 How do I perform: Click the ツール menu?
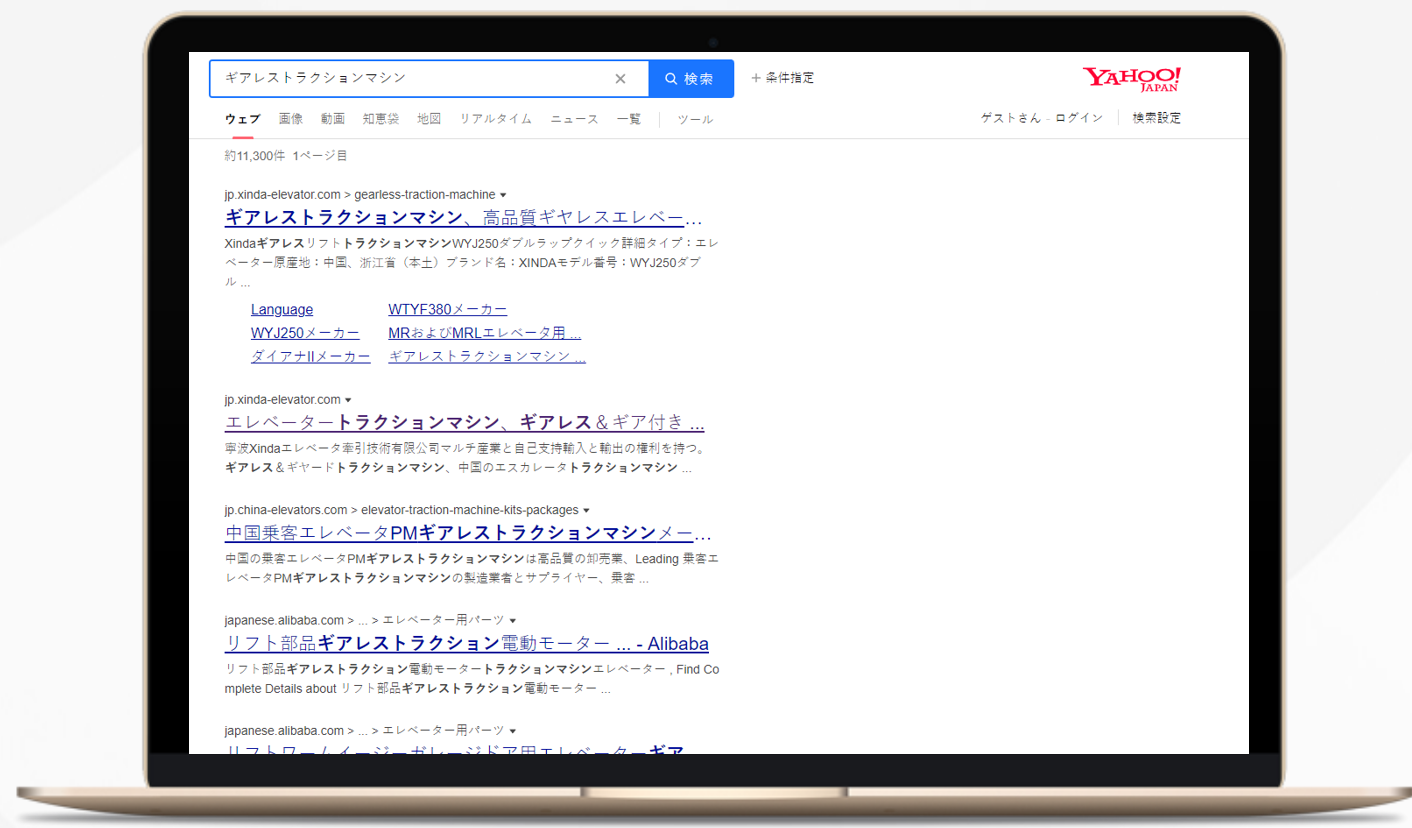[694, 118]
